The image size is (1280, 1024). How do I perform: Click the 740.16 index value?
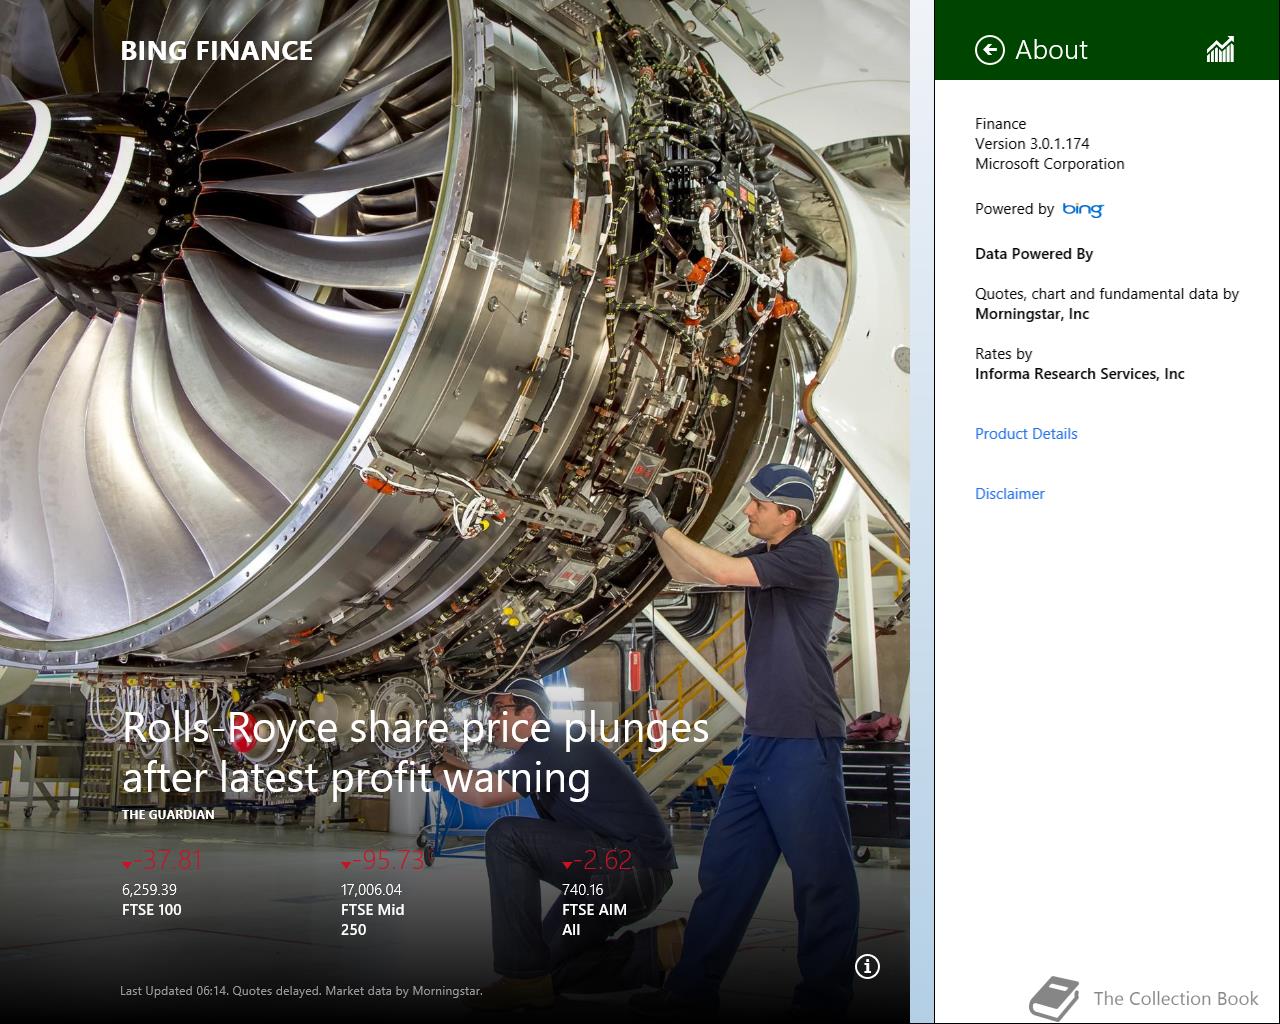(x=583, y=889)
